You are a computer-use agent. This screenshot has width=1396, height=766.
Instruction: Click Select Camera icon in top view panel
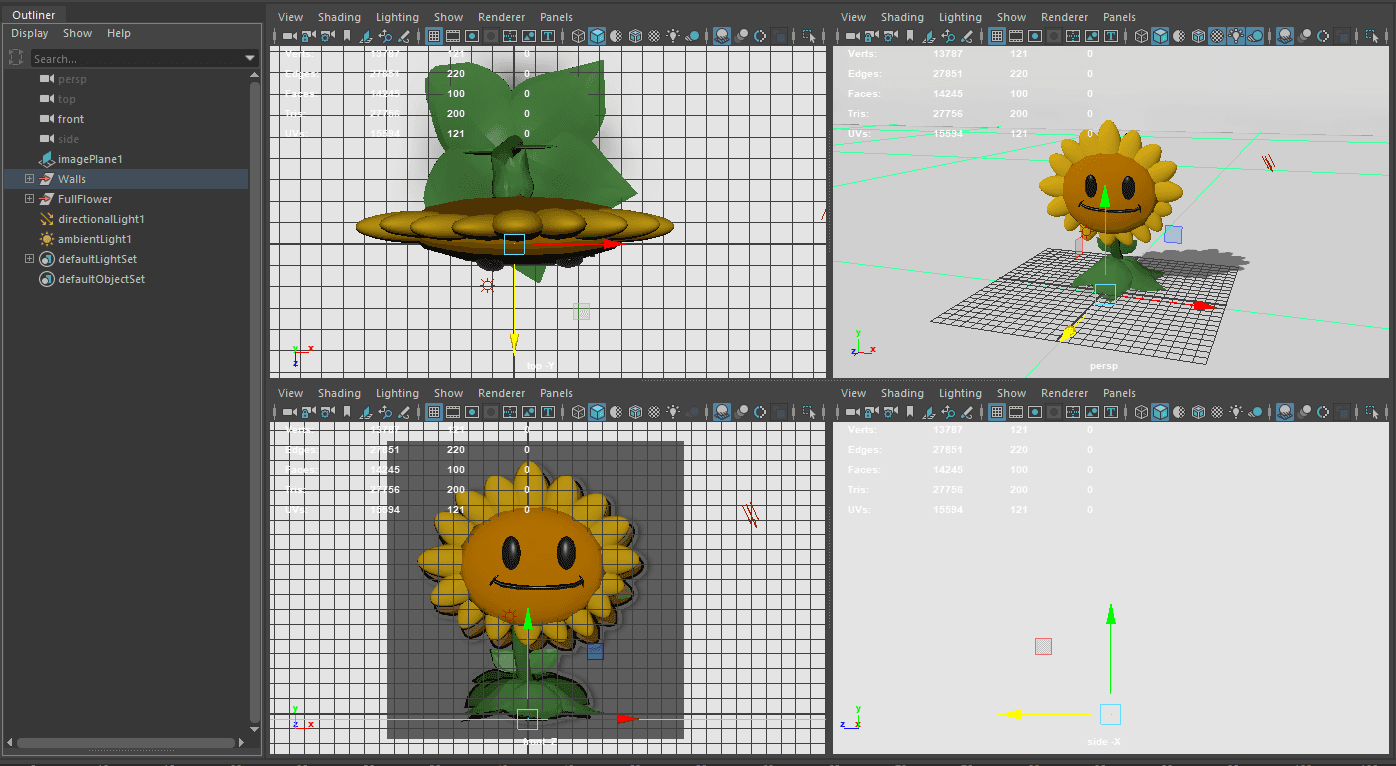coord(289,36)
